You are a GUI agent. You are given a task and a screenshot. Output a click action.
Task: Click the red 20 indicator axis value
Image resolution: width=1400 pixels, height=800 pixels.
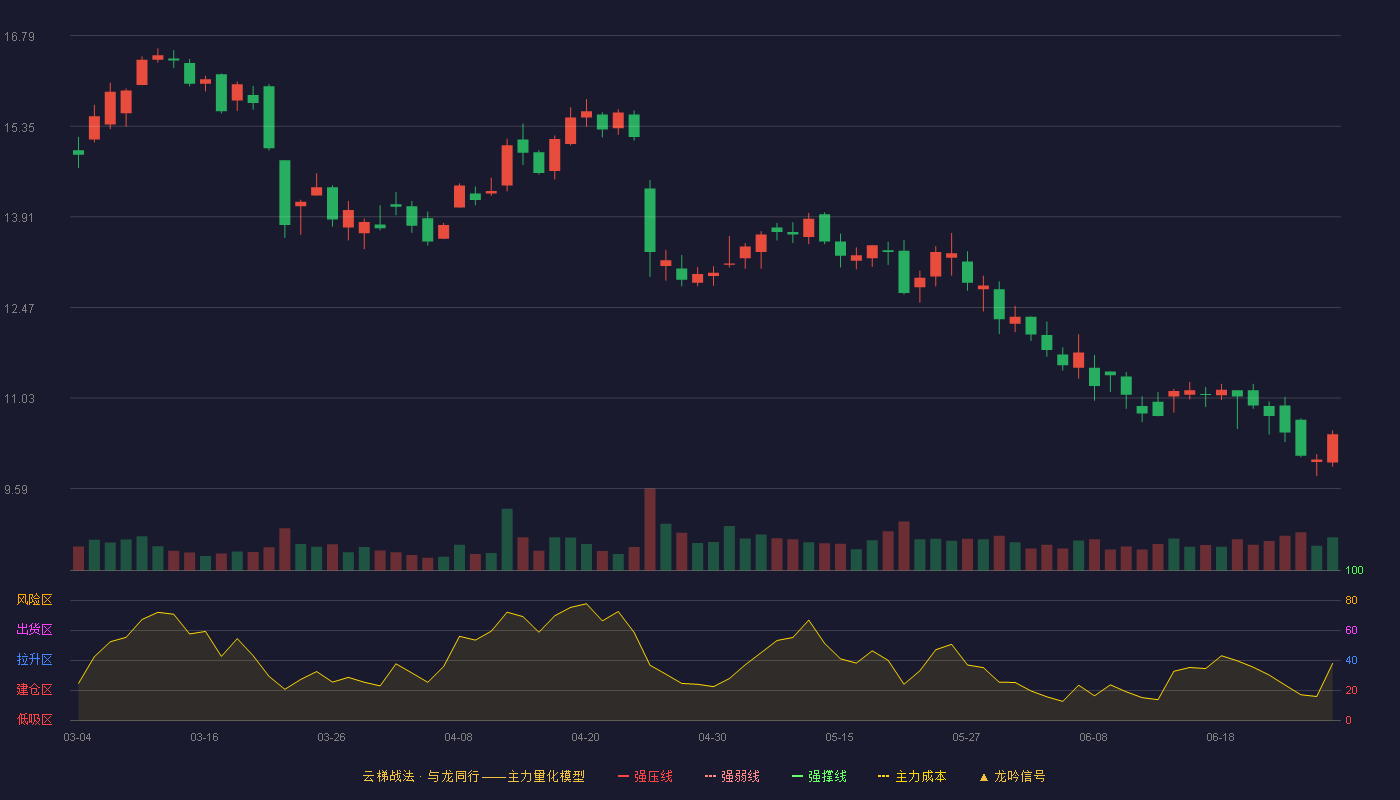point(1351,691)
